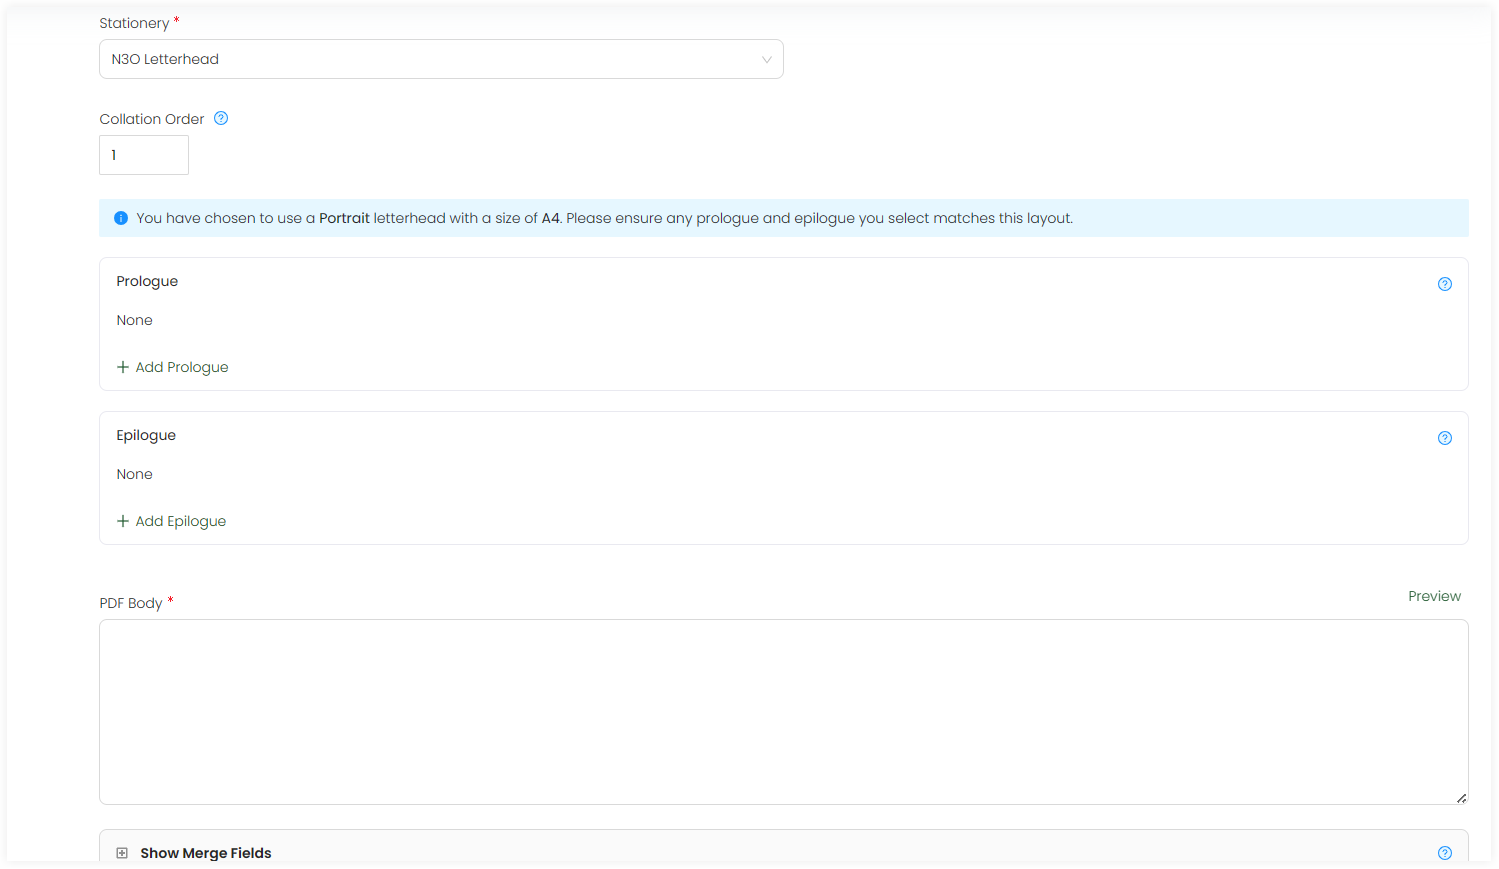The width and height of the screenshot is (1499, 869).
Task: Focus the Collation Order number field
Action: click(144, 155)
